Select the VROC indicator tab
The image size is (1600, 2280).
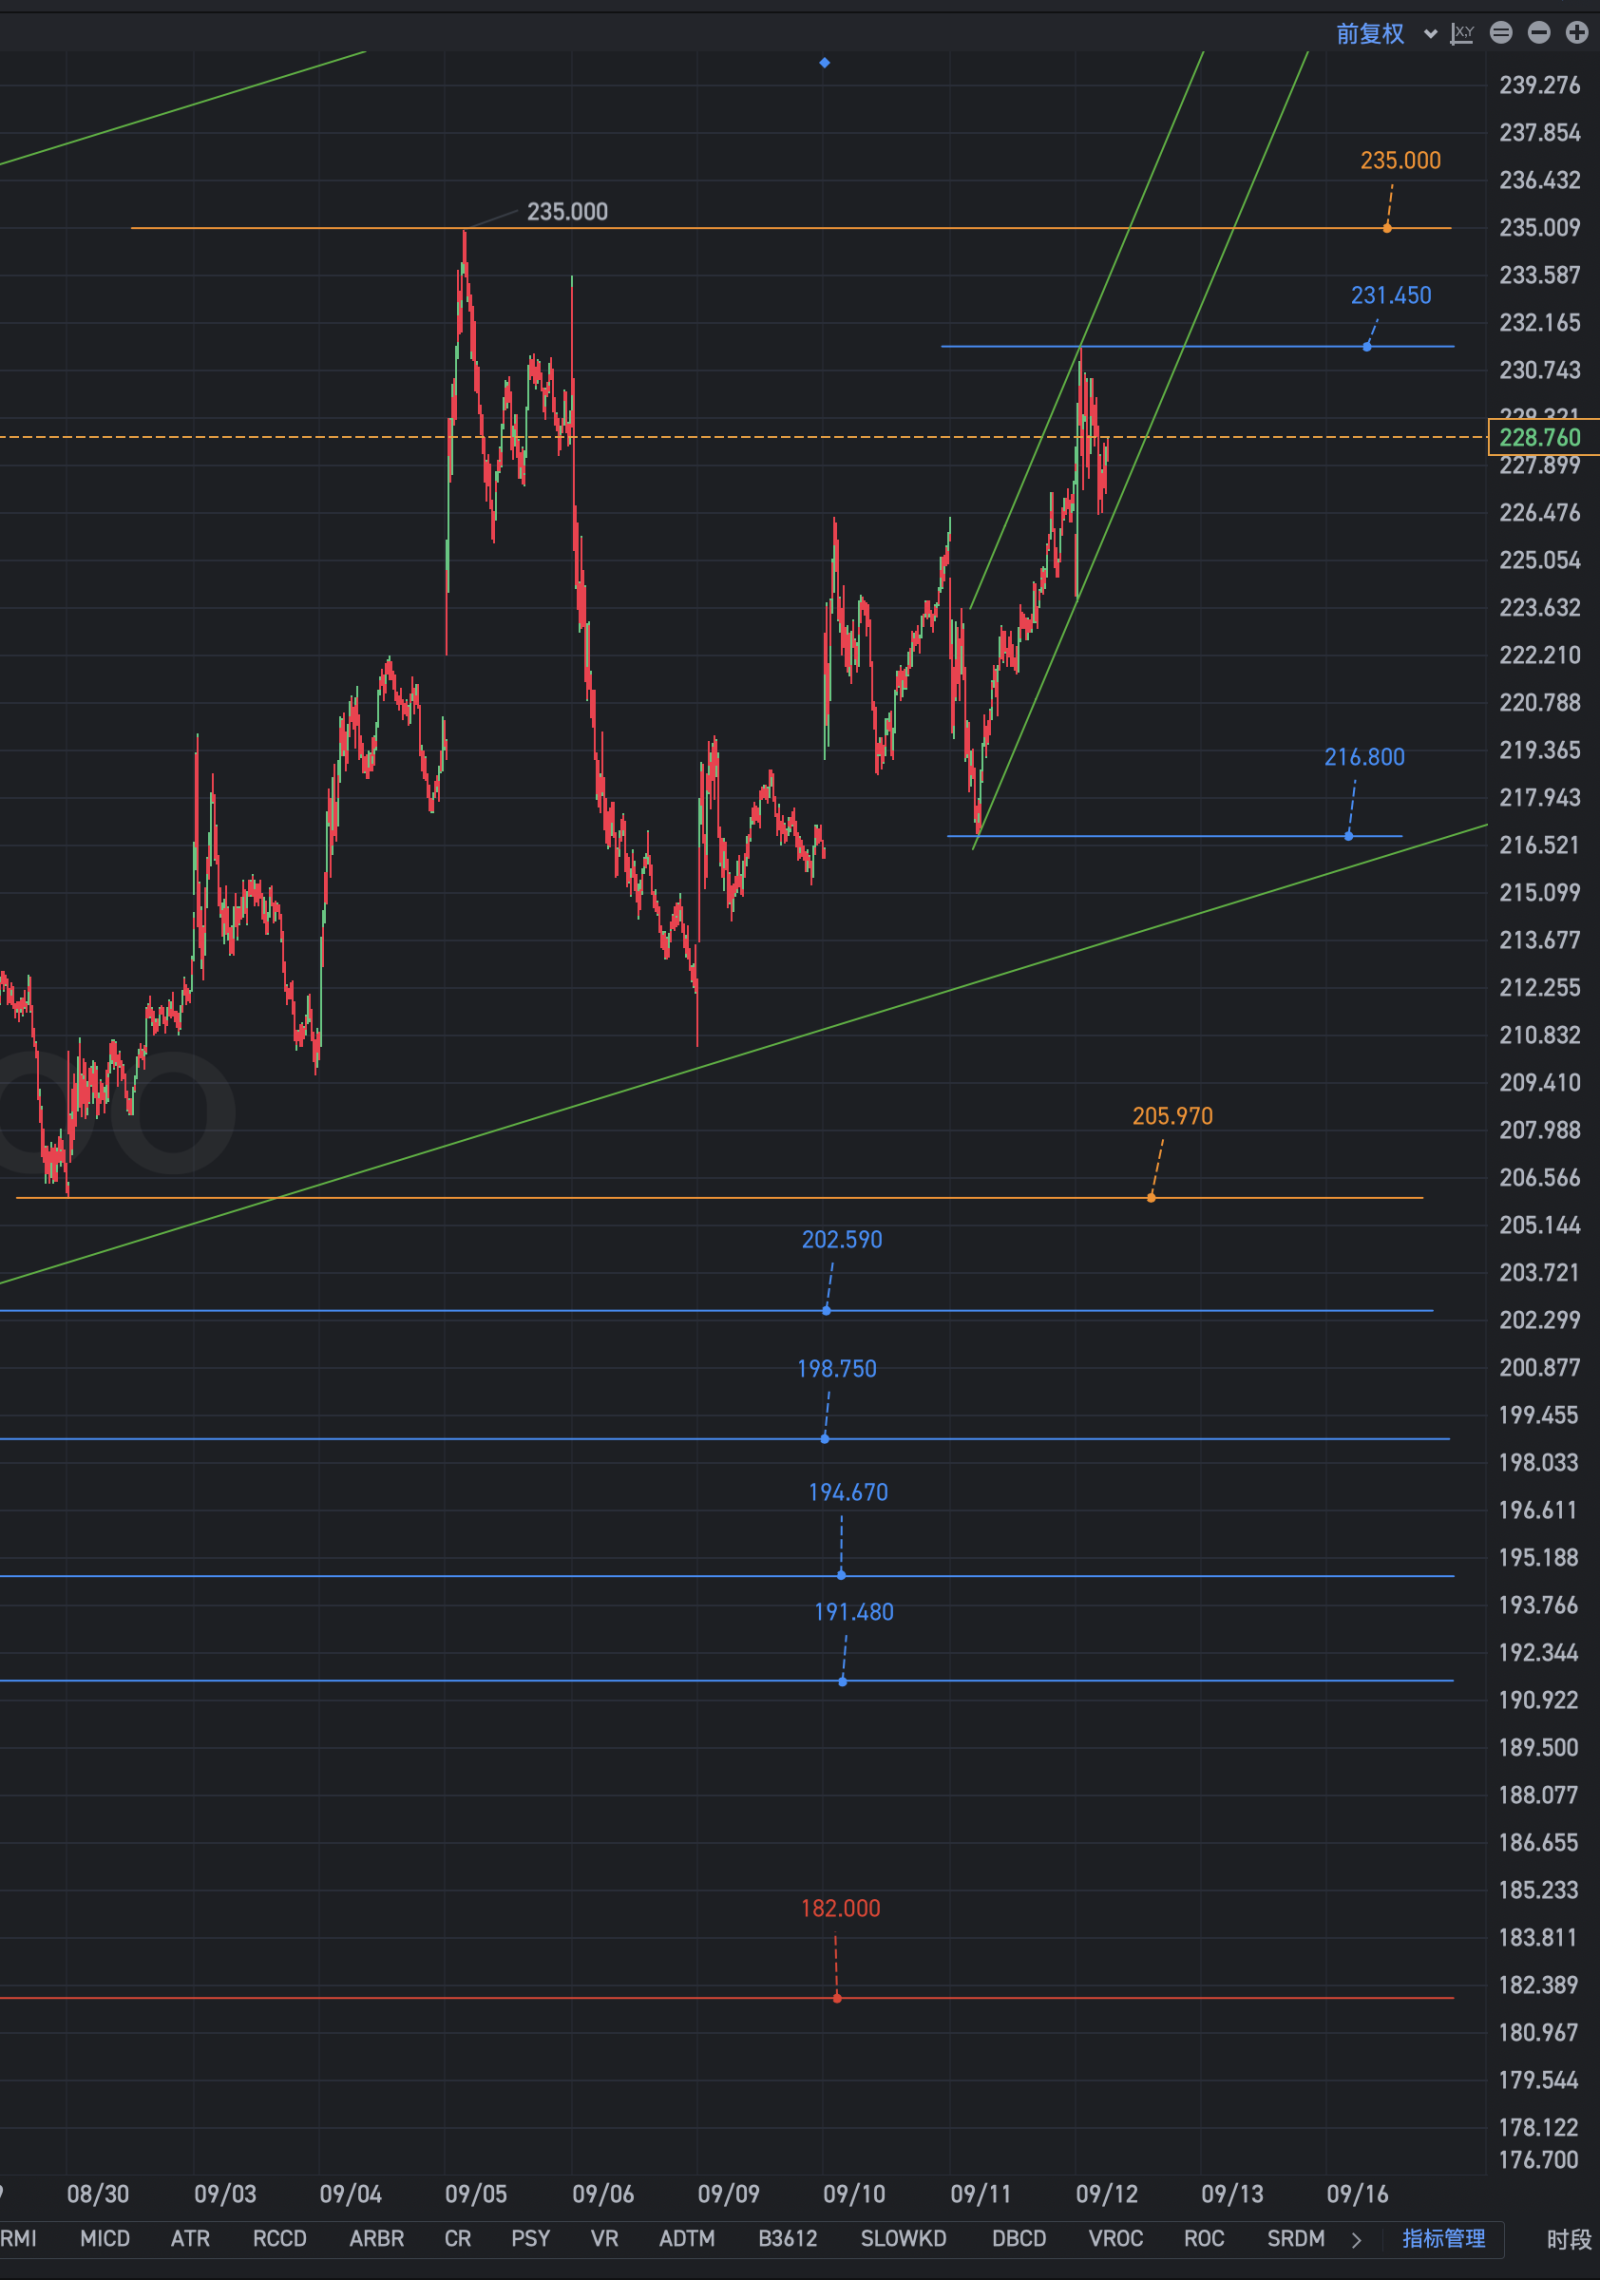pos(1116,2238)
